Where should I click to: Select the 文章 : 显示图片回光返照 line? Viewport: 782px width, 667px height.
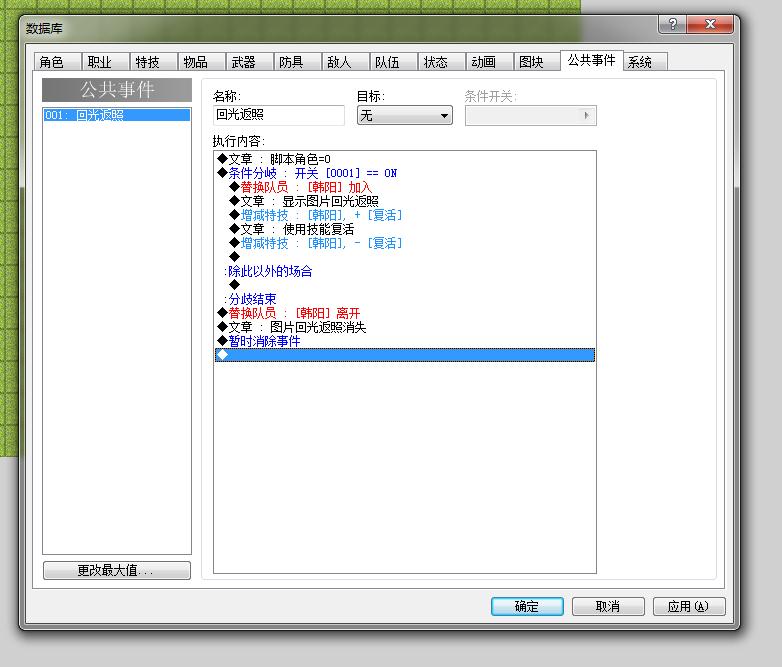(404, 201)
